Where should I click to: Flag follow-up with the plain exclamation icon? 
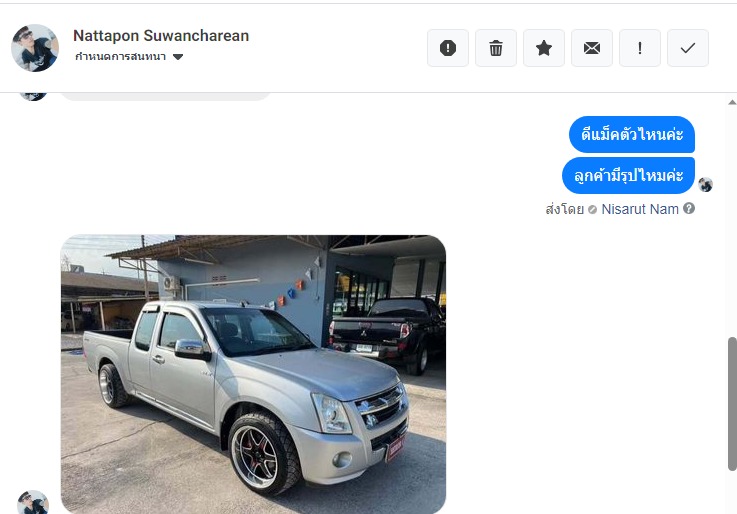[639, 48]
